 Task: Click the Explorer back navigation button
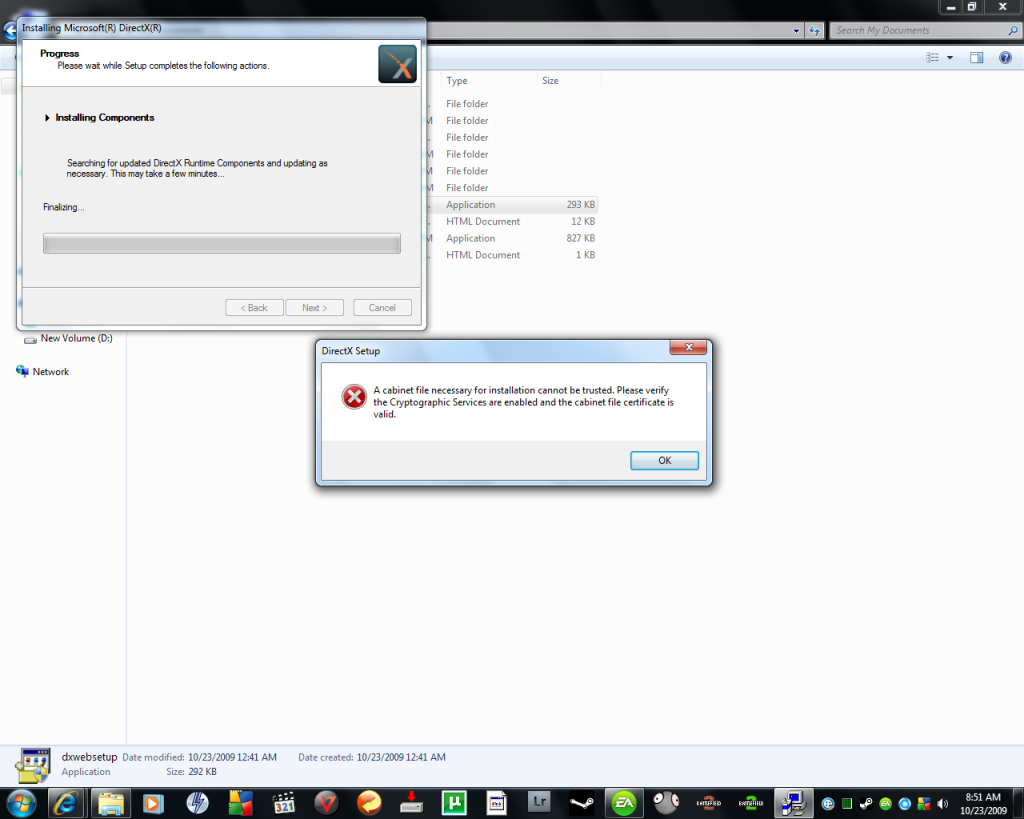click(10, 31)
